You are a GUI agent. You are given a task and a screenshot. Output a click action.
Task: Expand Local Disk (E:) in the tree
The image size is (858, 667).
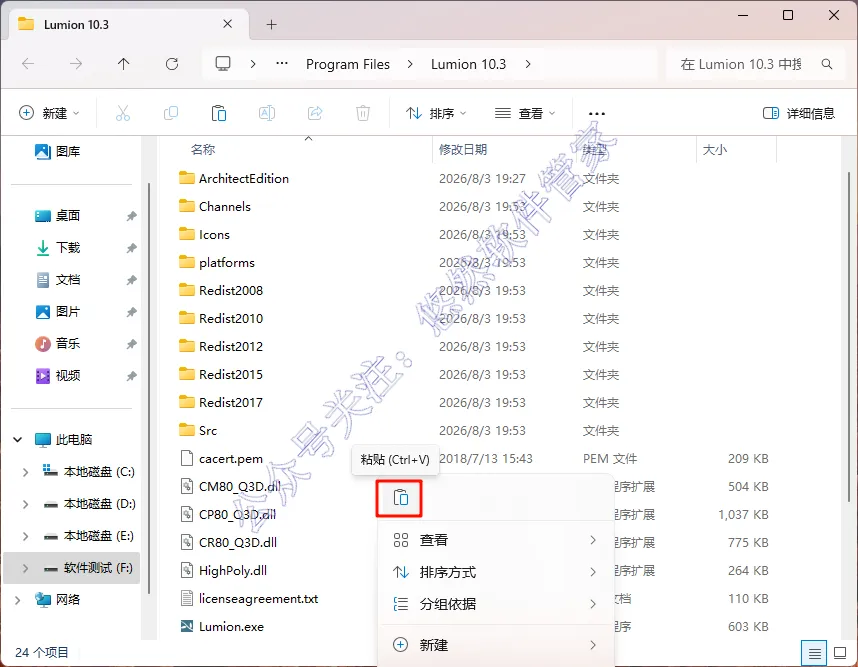click(25, 536)
